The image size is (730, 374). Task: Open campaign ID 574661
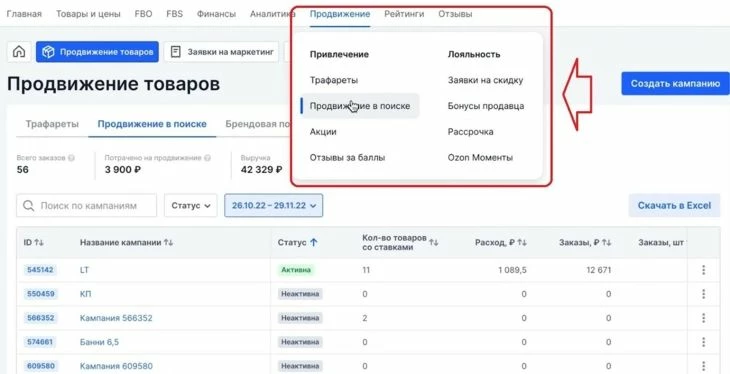tap(40, 342)
